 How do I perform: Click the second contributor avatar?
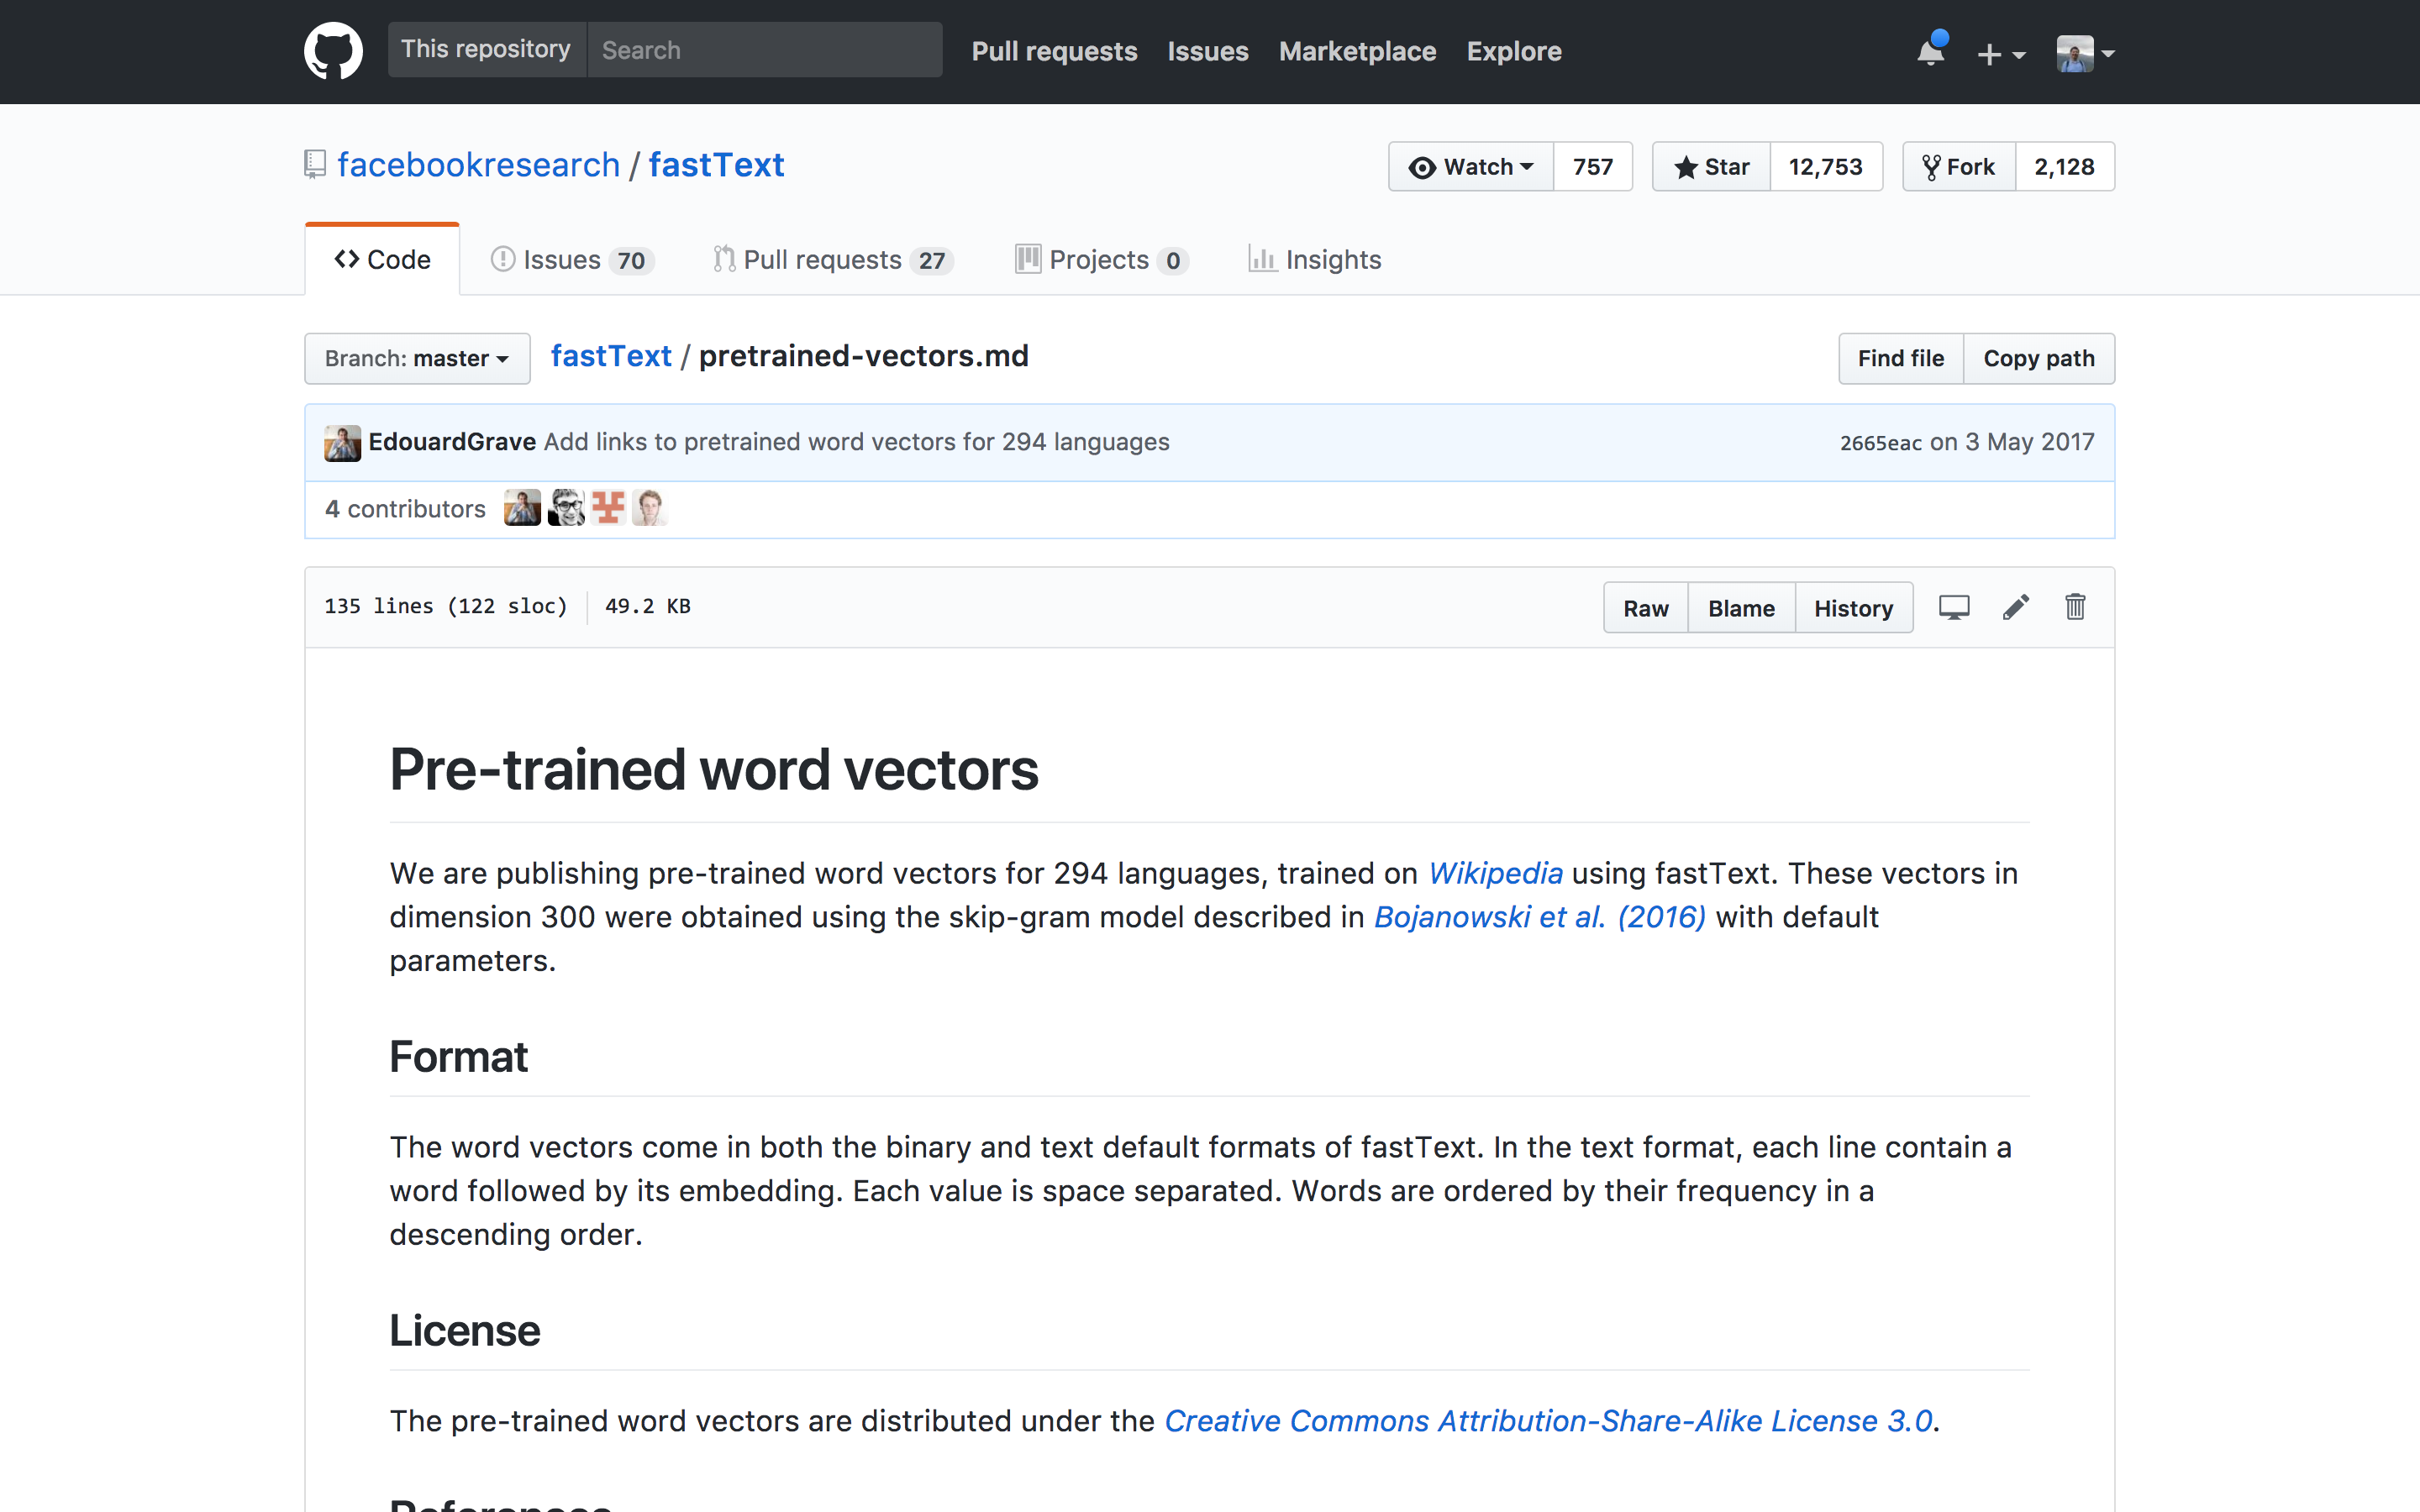click(566, 508)
